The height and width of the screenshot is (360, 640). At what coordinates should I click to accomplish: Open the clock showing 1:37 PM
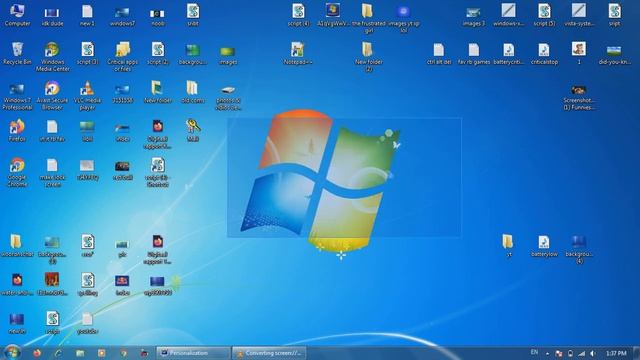616,353
